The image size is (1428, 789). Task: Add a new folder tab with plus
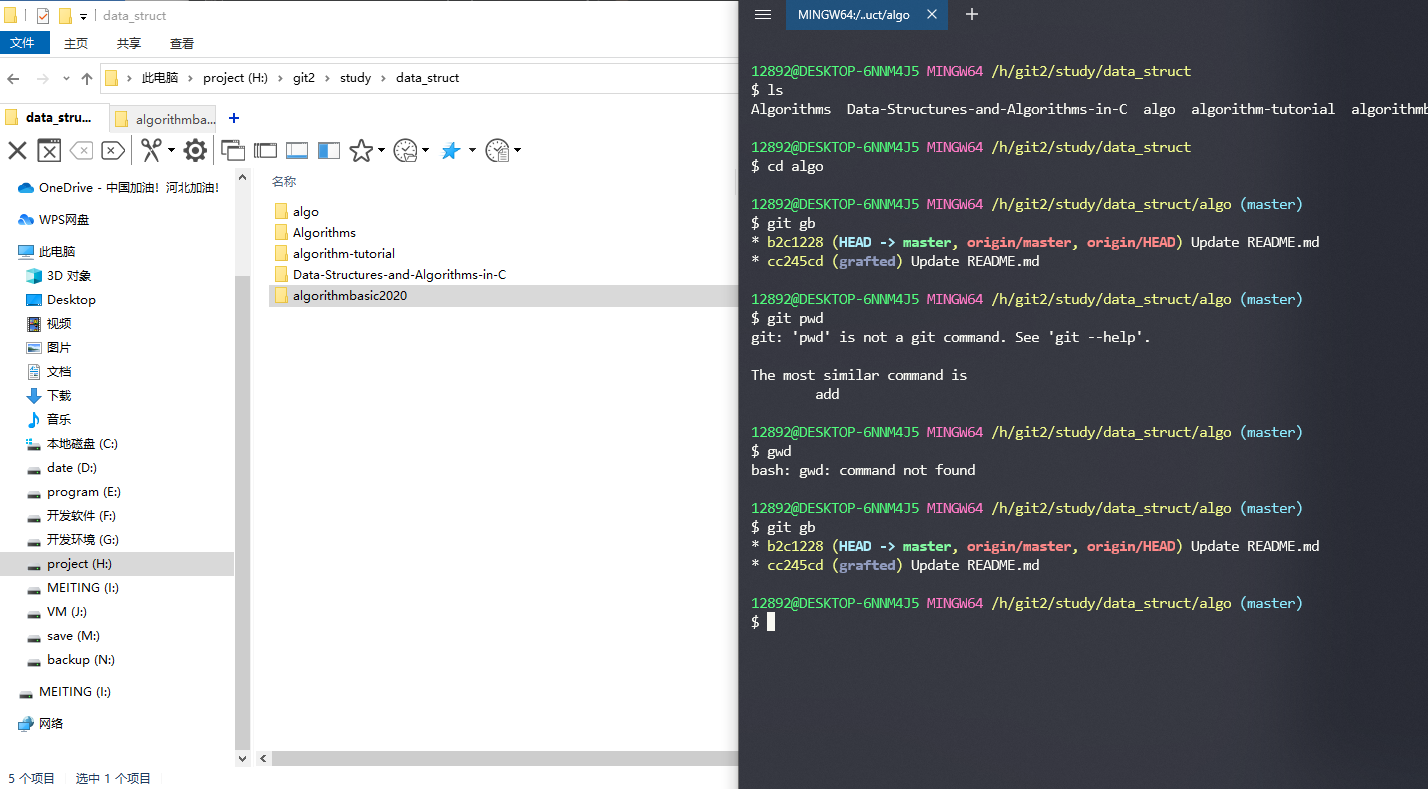(x=234, y=118)
